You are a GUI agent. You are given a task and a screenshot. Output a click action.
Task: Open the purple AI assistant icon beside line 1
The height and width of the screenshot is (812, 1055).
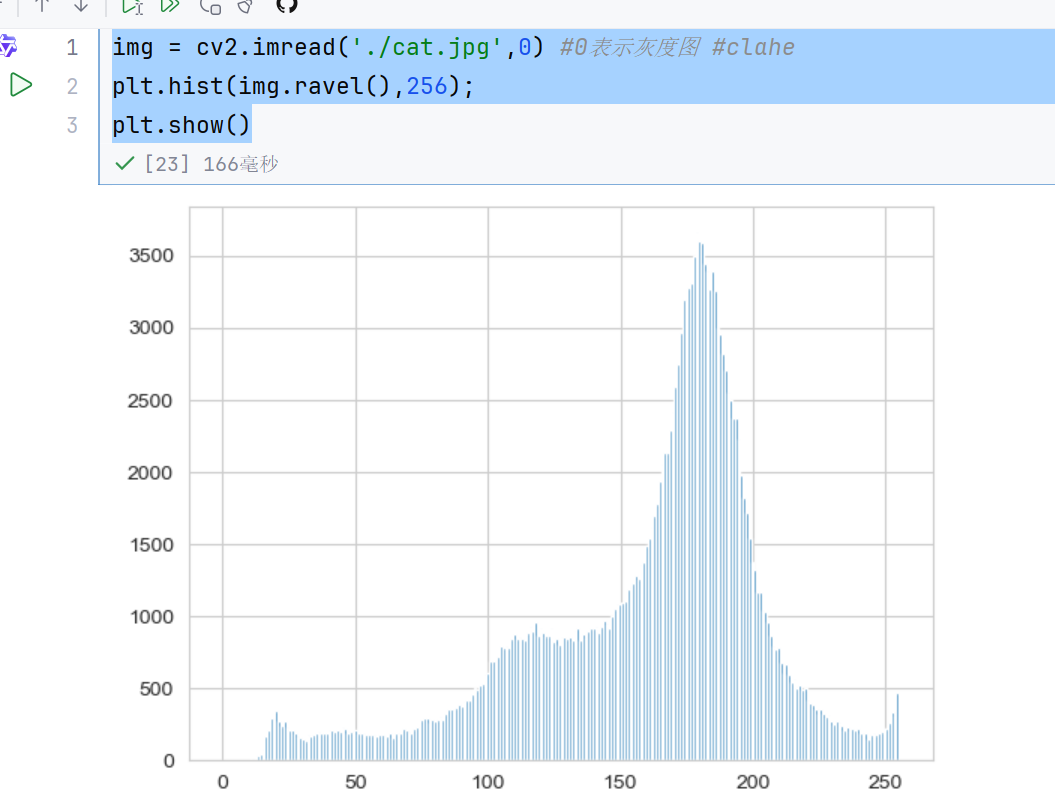click(7, 46)
